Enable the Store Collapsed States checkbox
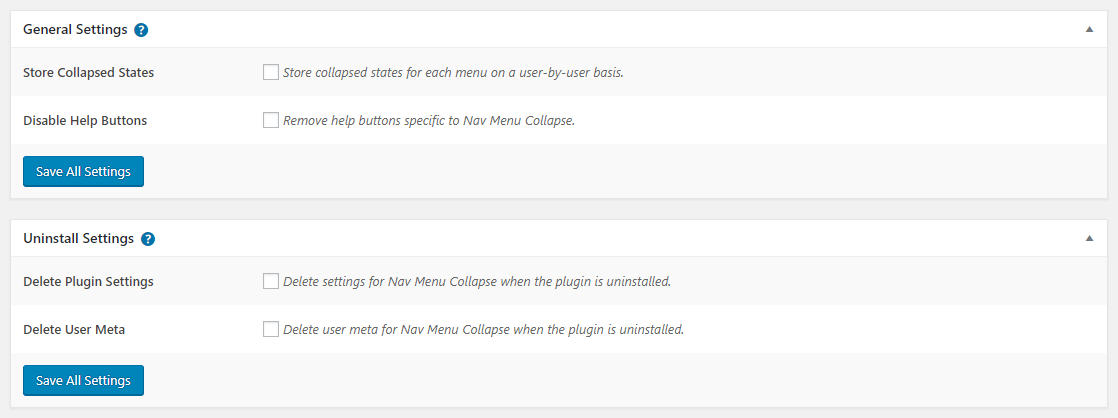Image resolution: width=1118 pixels, height=418 pixels. pyautogui.click(x=270, y=72)
